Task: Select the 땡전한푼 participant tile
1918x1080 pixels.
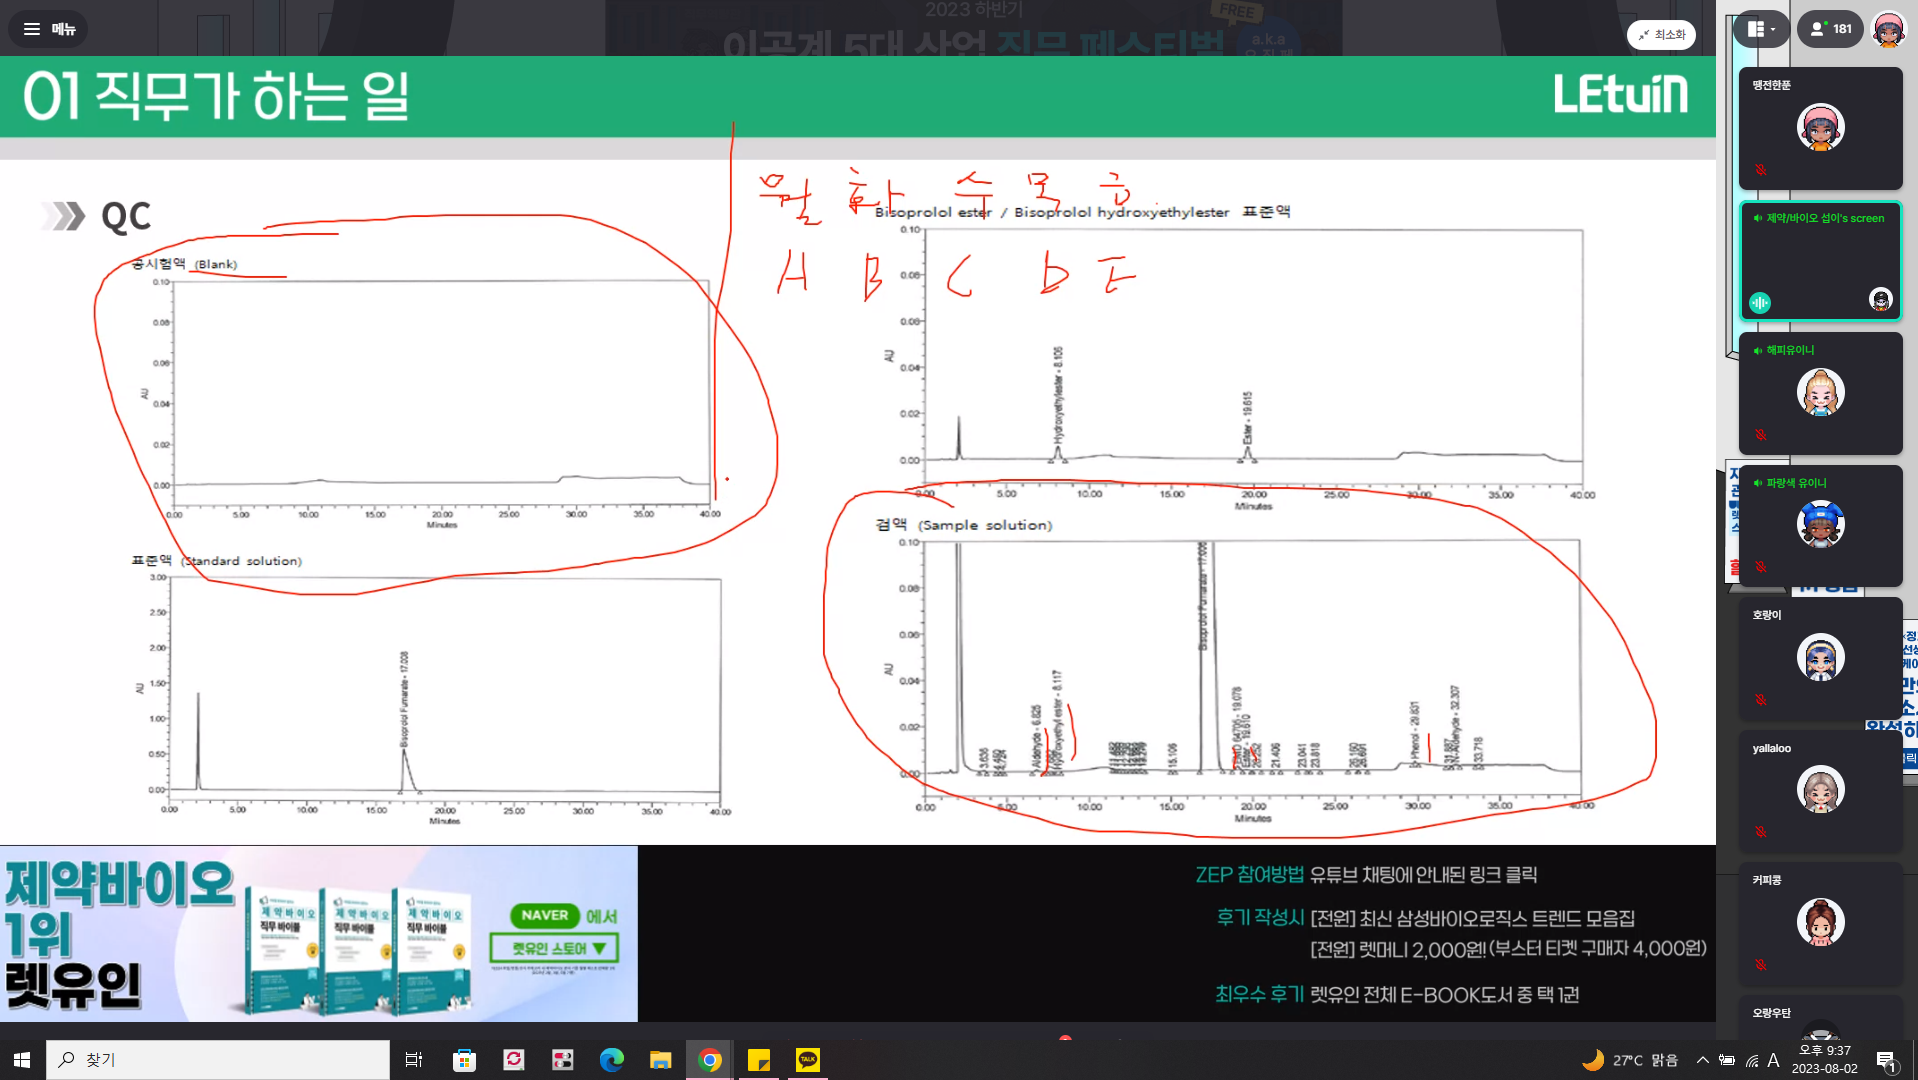Action: coord(1820,128)
